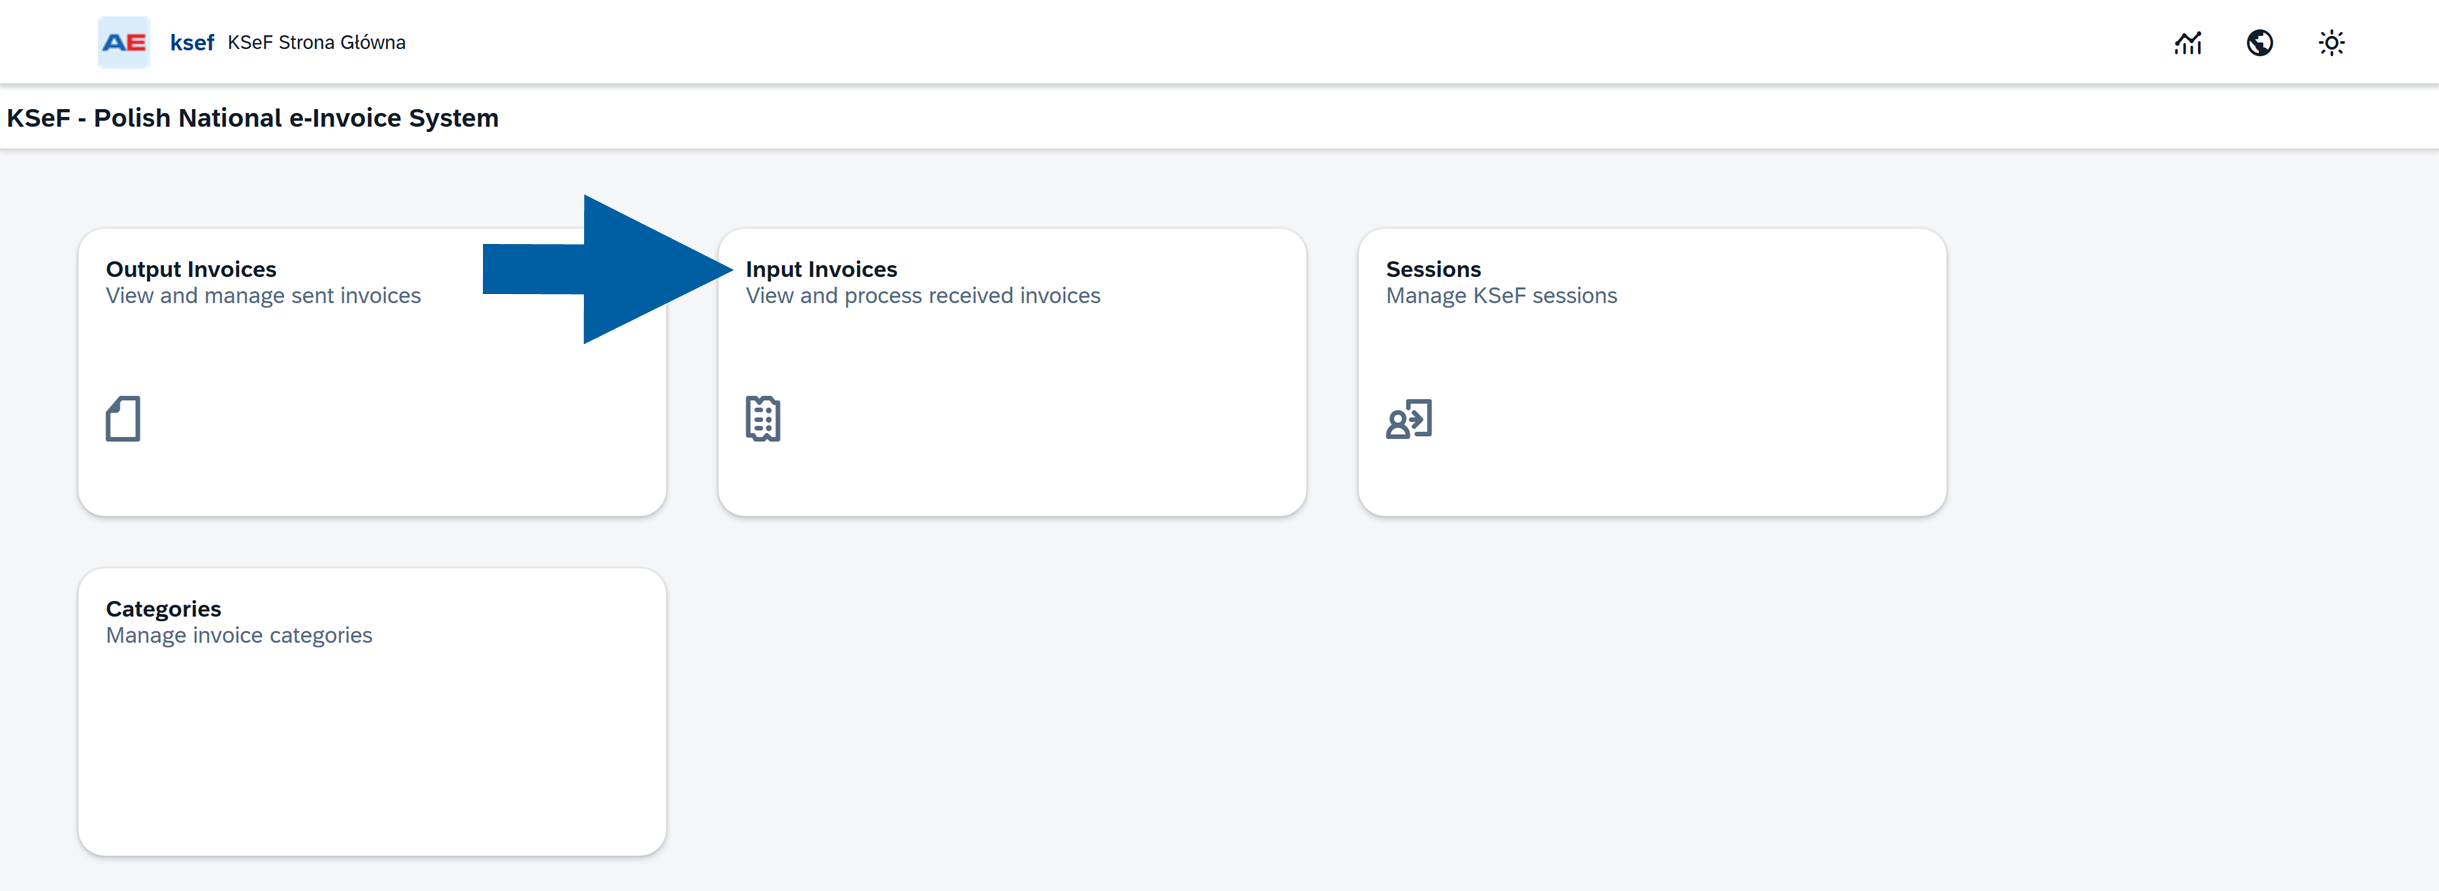Click View and process received invoices text
Screen dimensions: 2439x891
(923, 296)
